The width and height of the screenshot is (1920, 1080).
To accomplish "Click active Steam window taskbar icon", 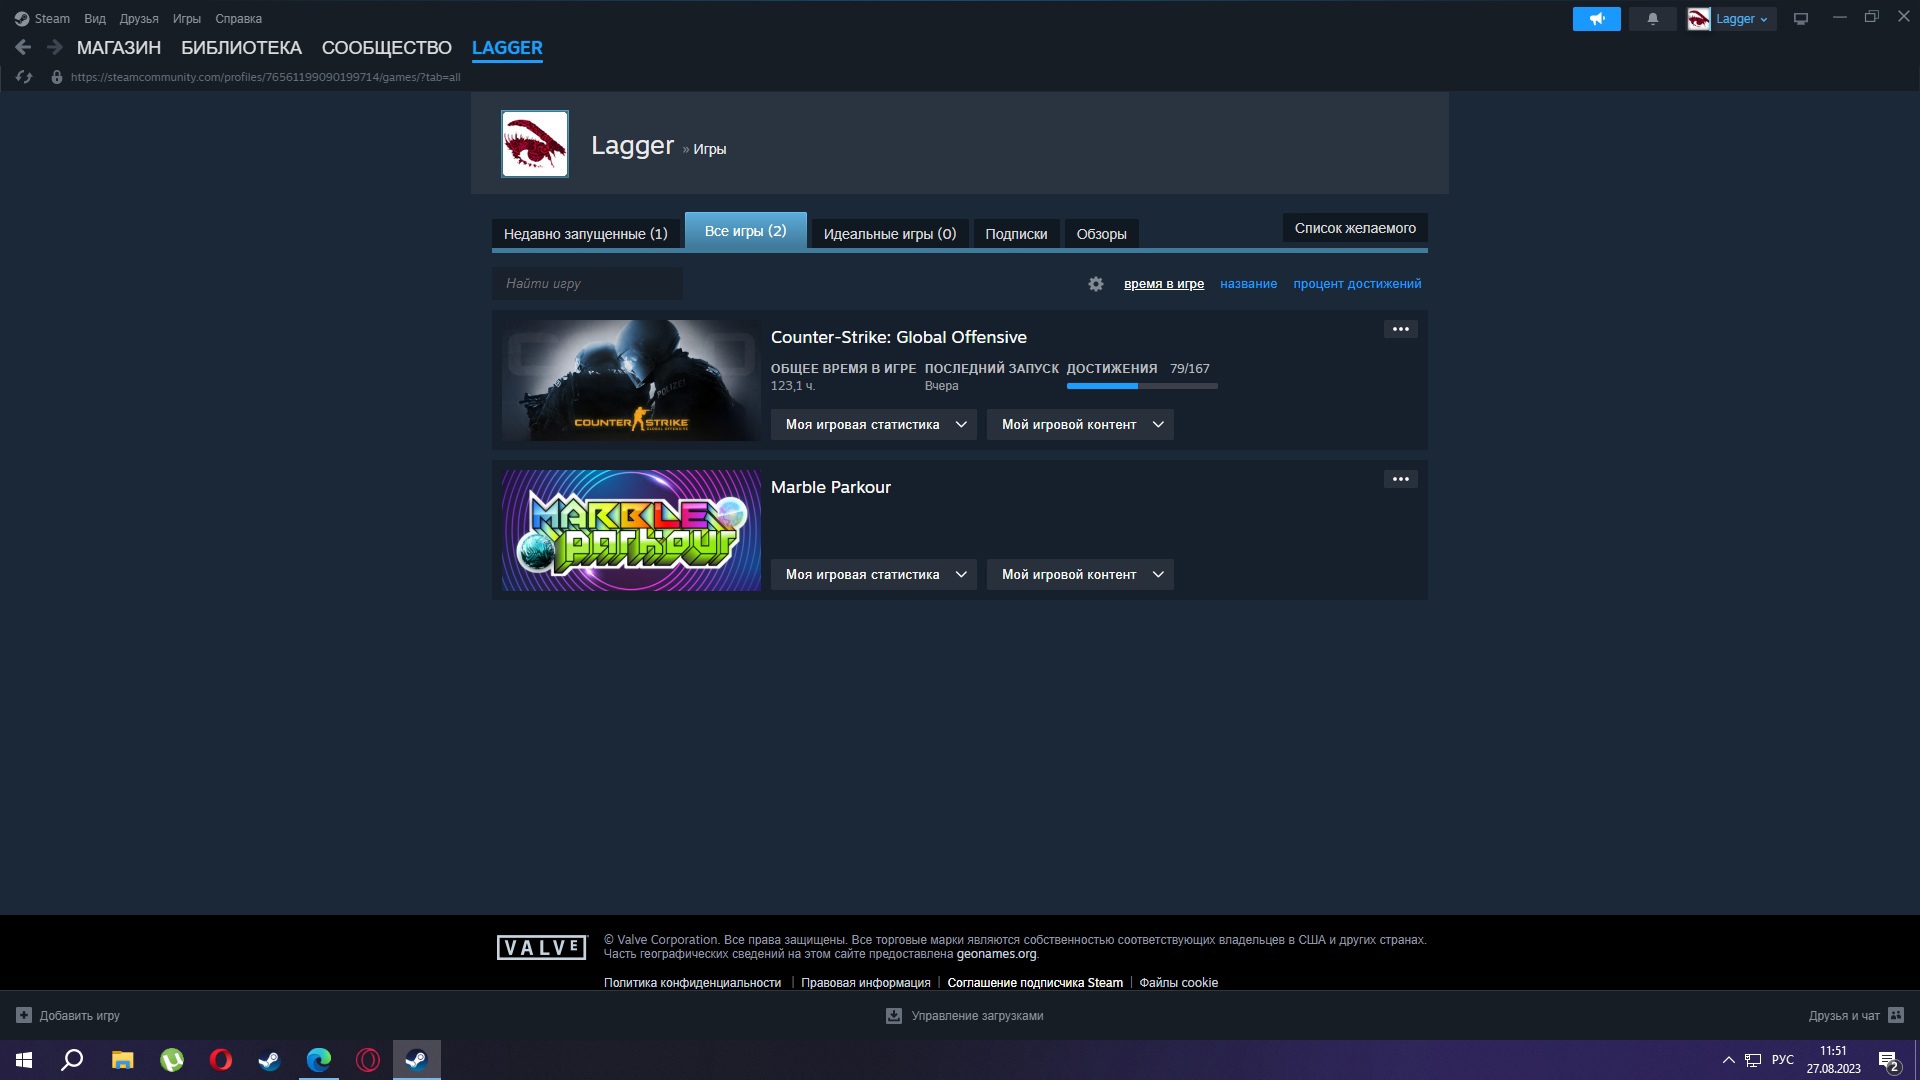I will 417,1060.
